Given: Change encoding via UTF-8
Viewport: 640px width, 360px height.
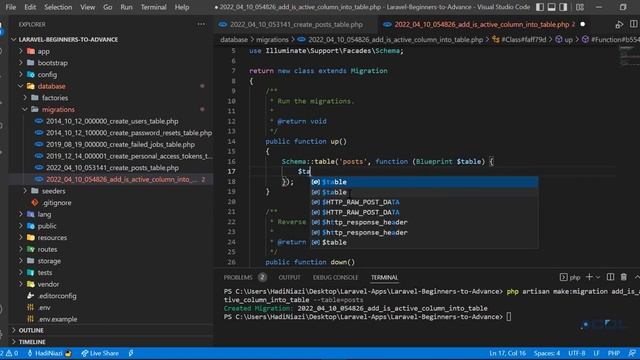Looking at the screenshot, I should 576,353.
